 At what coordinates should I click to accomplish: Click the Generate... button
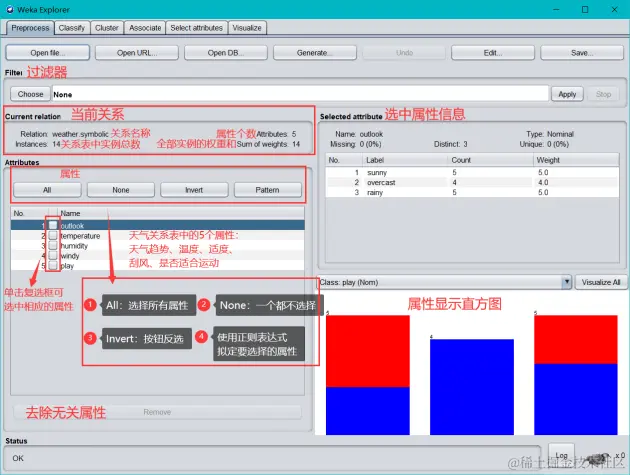coord(315,53)
